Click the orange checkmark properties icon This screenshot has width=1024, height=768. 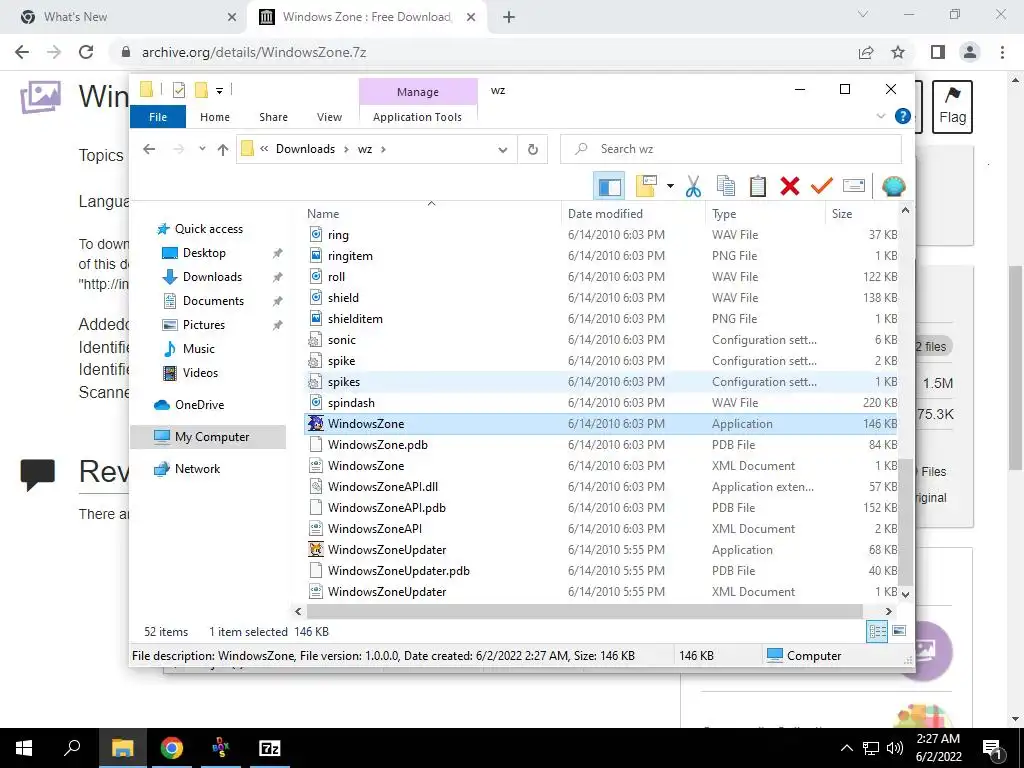(822, 186)
